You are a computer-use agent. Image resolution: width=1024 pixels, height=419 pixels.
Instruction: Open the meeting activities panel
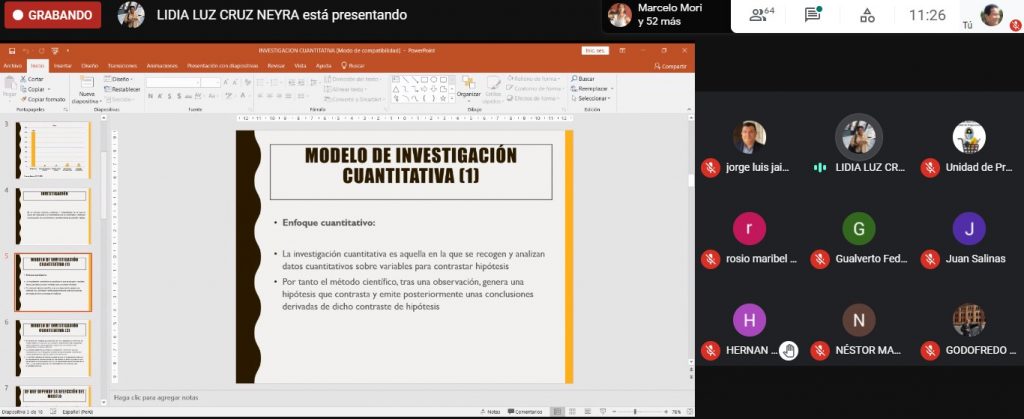(867, 15)
